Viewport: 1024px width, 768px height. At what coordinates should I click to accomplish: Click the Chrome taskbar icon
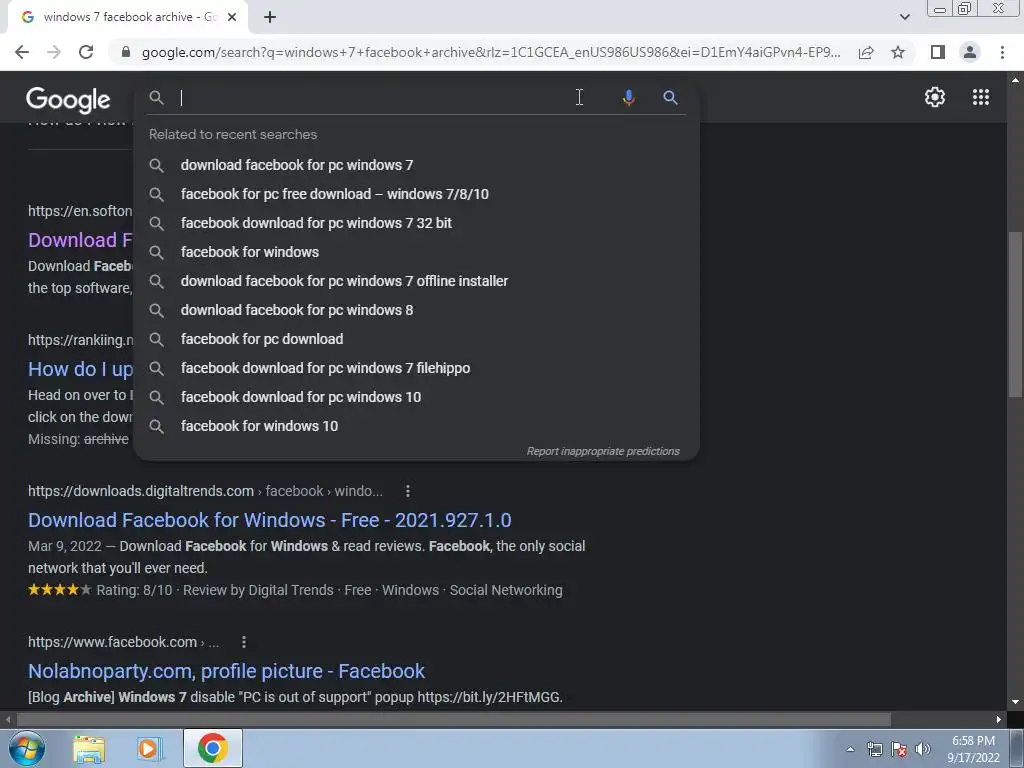tap(212, 748)
